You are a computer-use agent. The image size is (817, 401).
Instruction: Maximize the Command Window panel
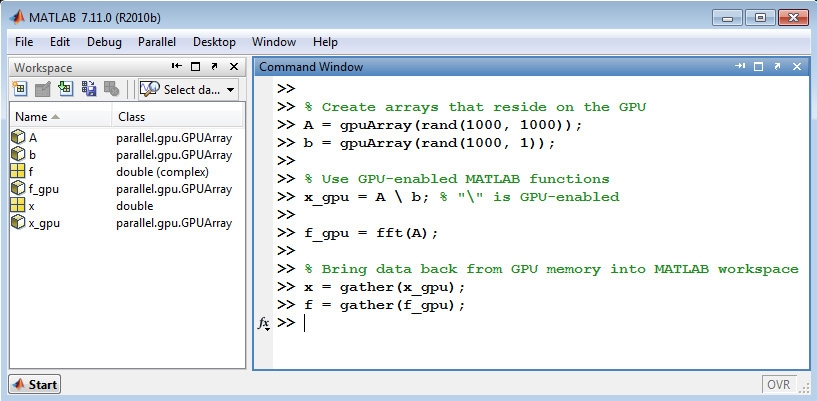click(759, 66)
